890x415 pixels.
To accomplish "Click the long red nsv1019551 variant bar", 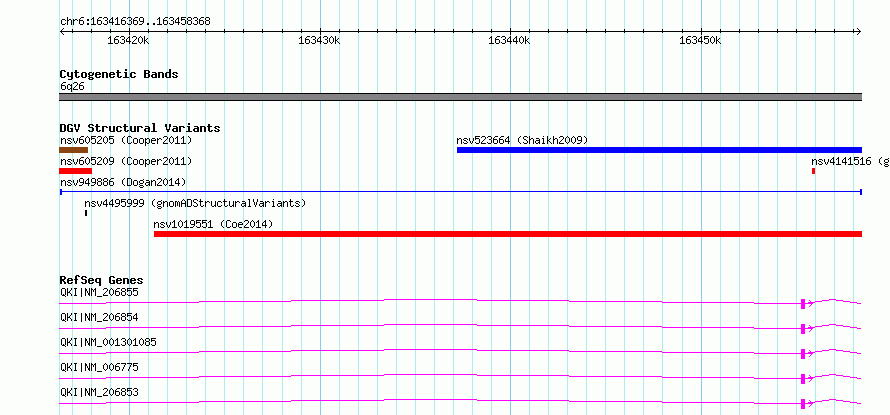I will (508, 234).
